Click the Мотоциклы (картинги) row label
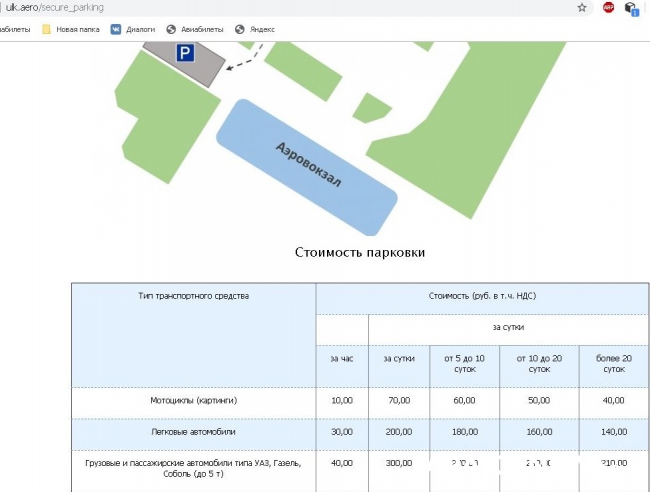This screenshot has width=650, height=492. click(193, 400)
